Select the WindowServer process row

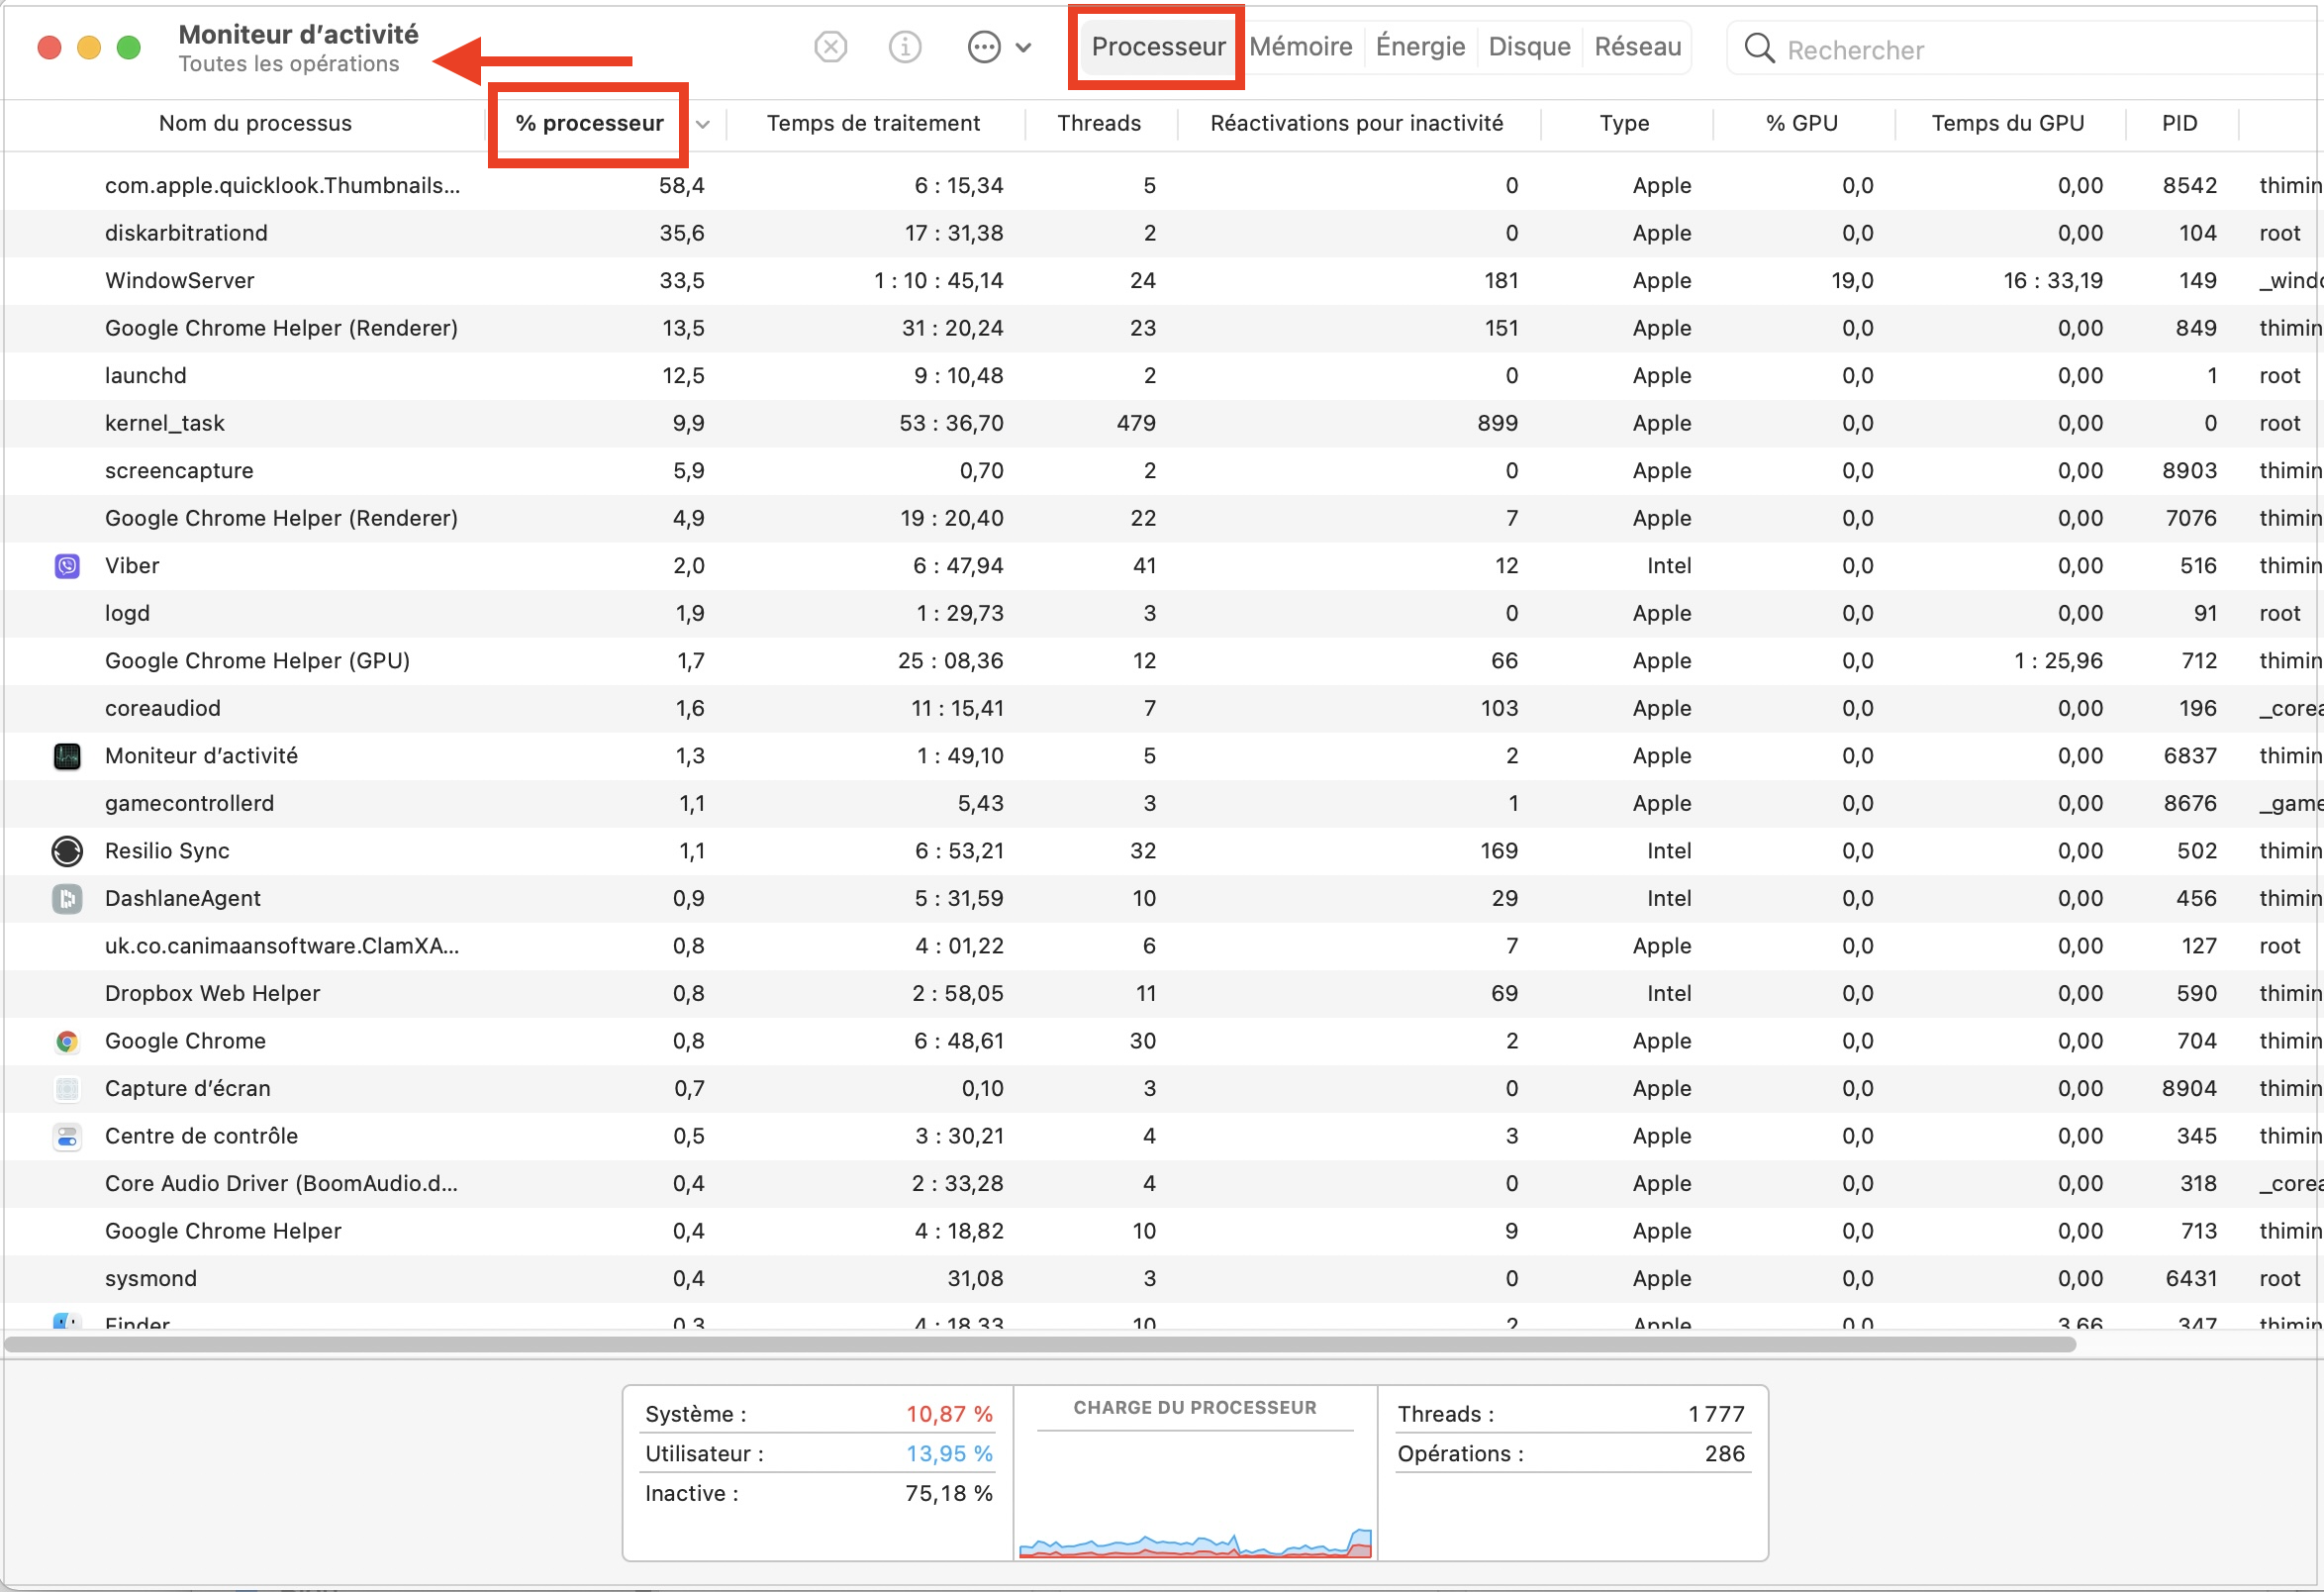1162,281
